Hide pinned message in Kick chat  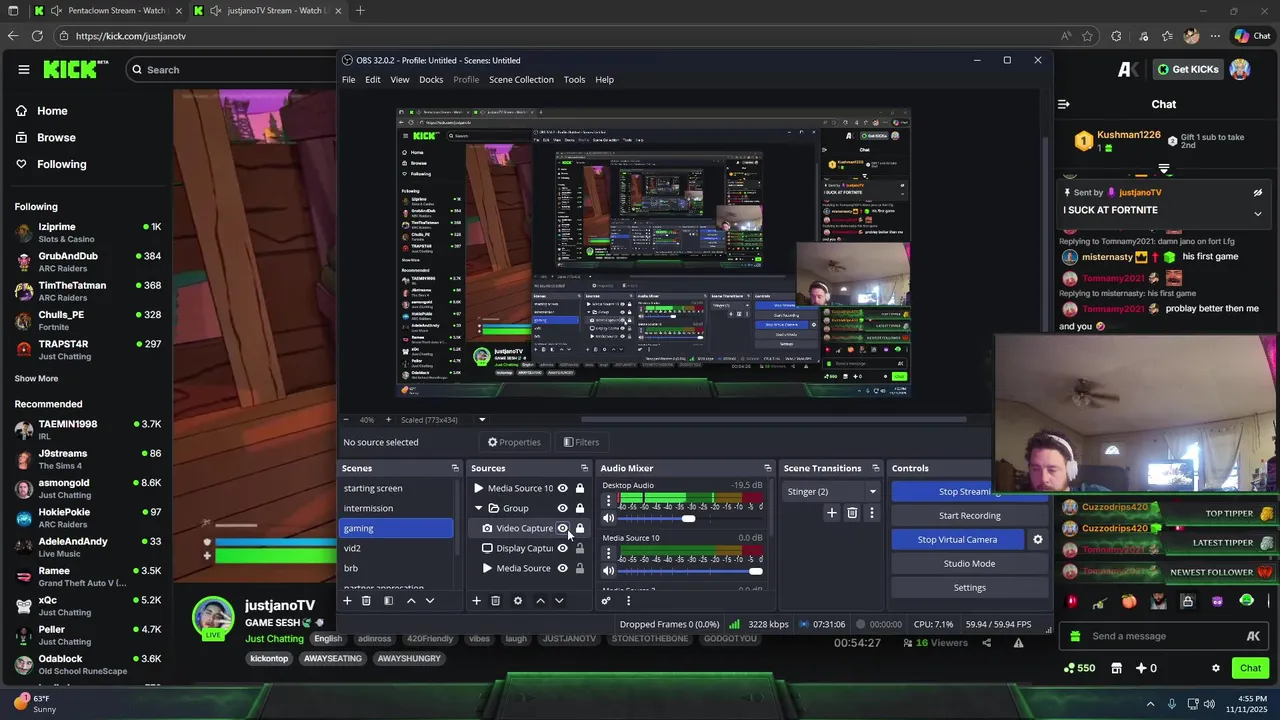pyautogui.click(x=1258, y=193)
